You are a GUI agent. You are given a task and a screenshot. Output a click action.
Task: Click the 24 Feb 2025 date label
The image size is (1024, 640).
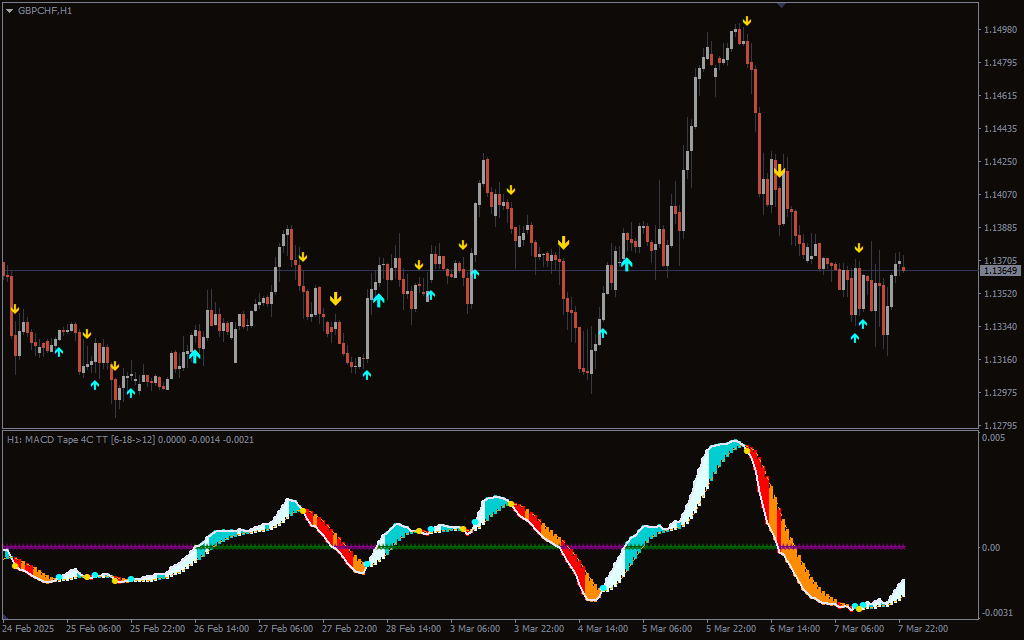pos(31,629)
